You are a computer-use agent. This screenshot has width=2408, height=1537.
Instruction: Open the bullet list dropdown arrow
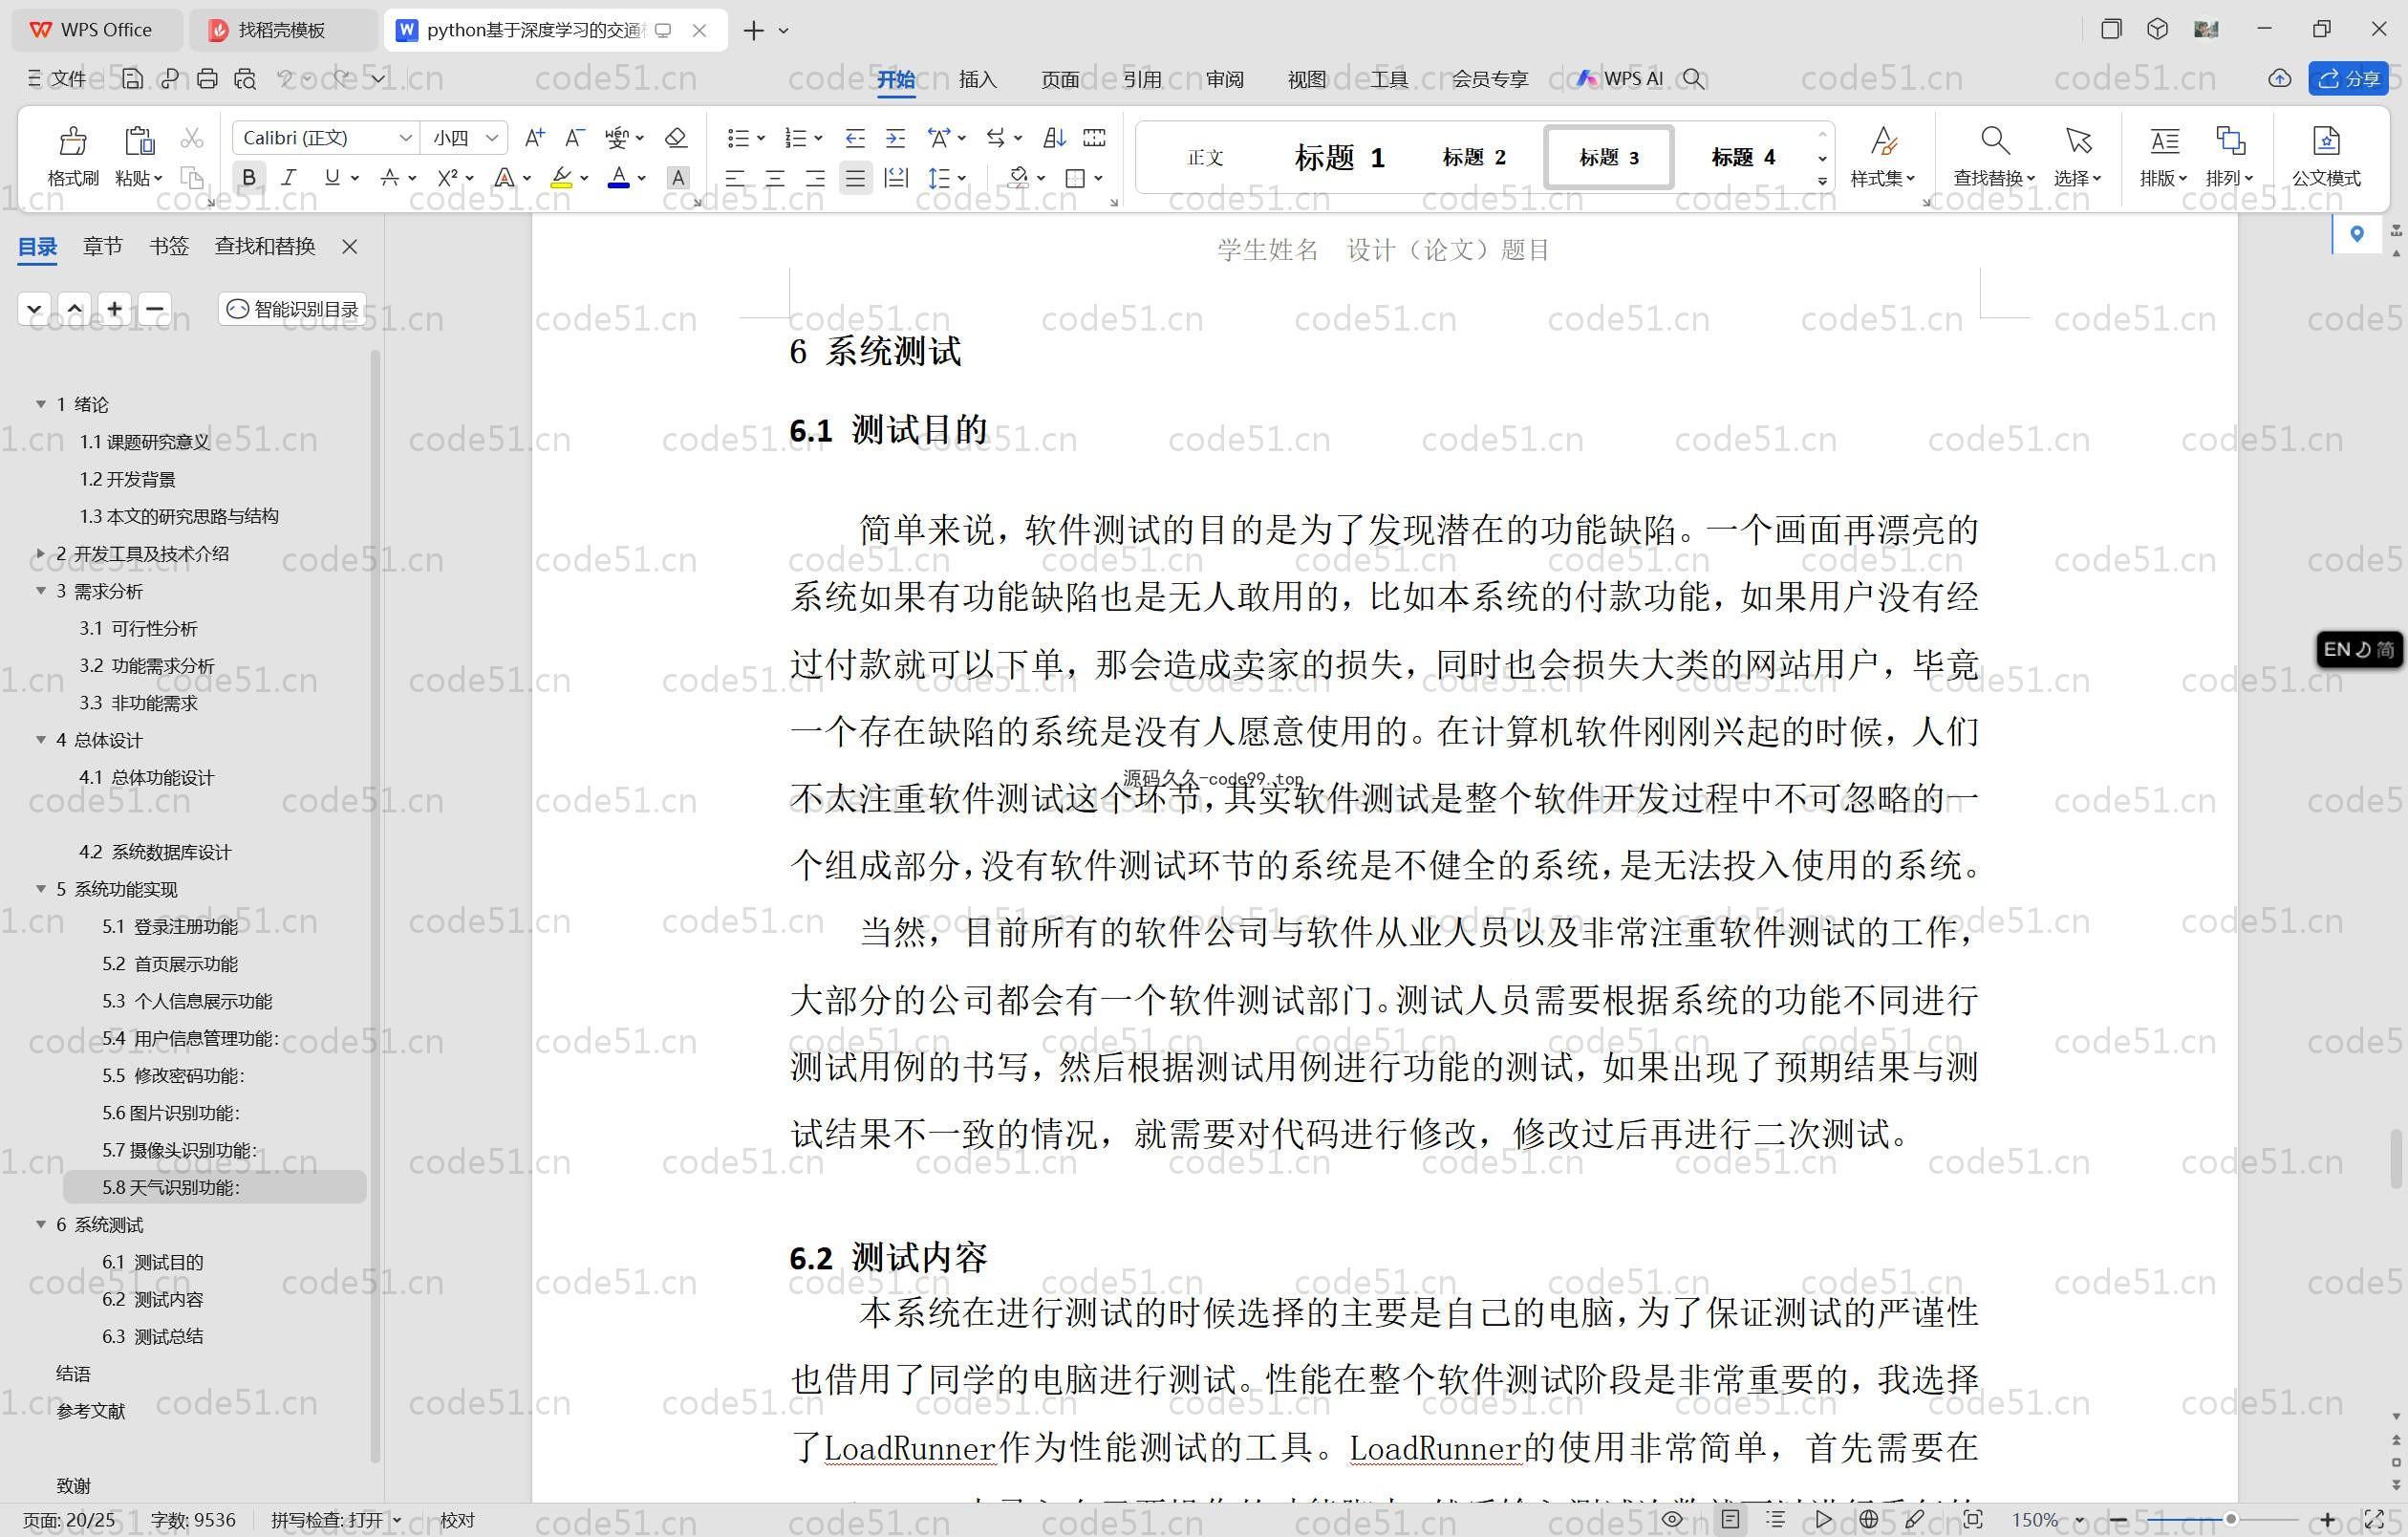[761, 139]
